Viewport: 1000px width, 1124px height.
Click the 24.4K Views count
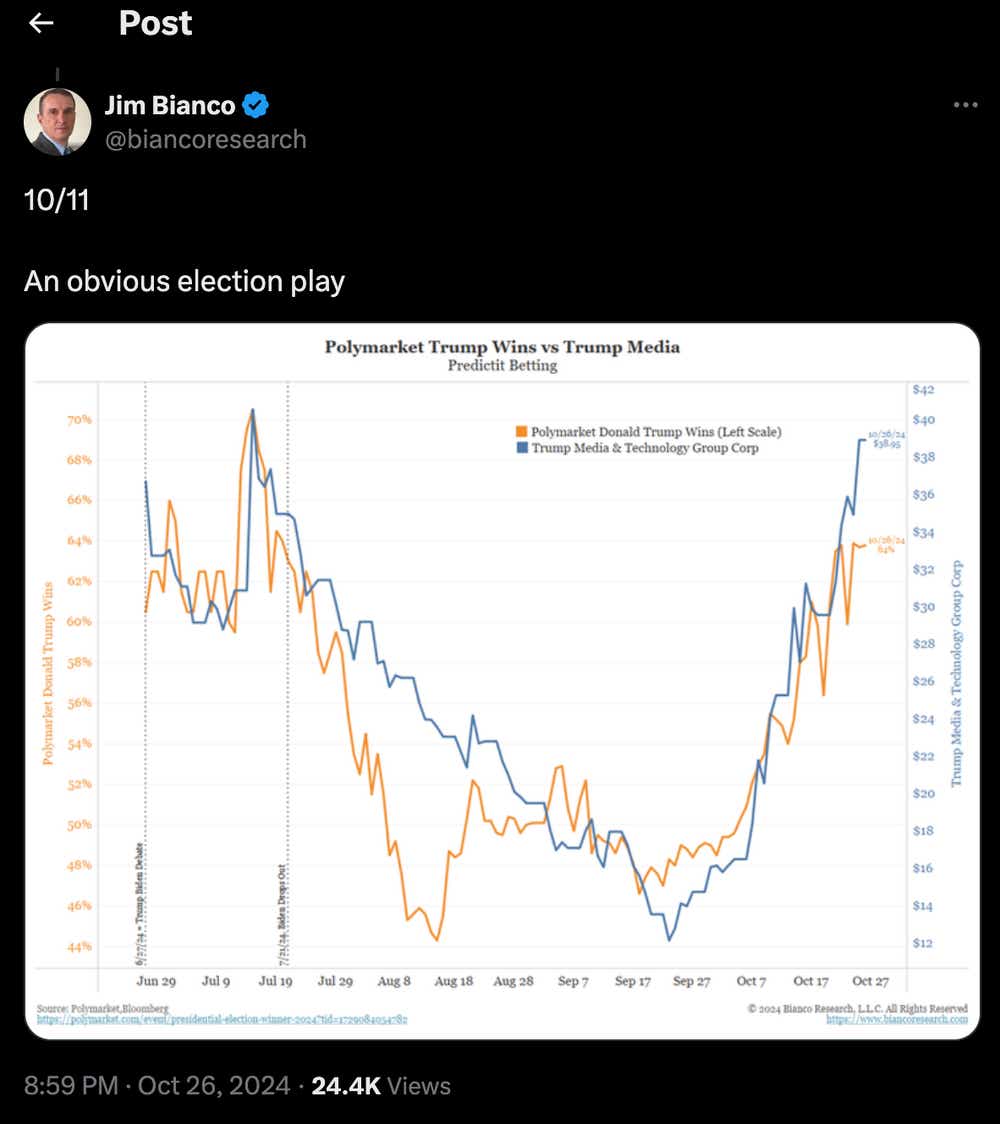381,1086
